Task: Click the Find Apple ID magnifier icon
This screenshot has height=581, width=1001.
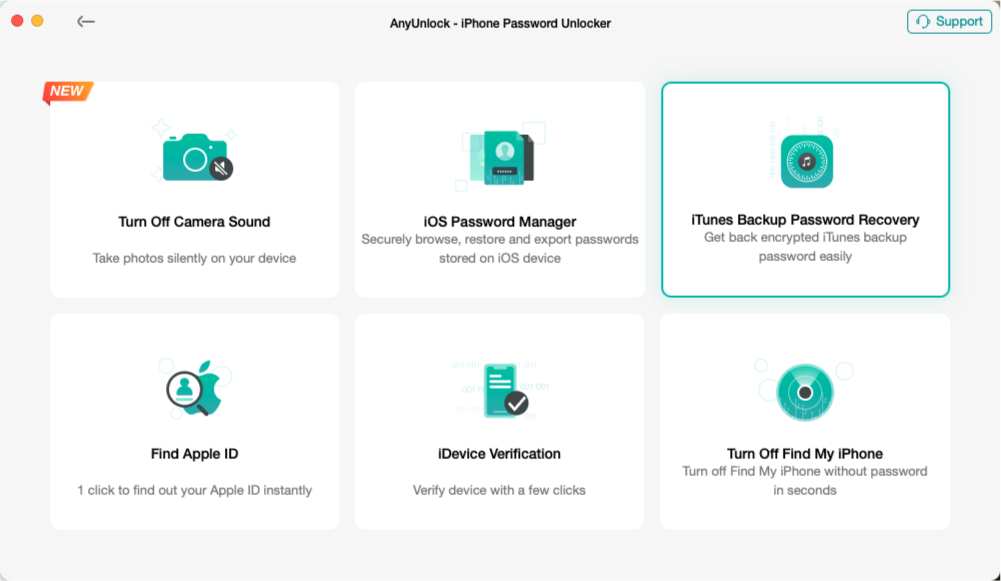Action: [x=194, y=388]
